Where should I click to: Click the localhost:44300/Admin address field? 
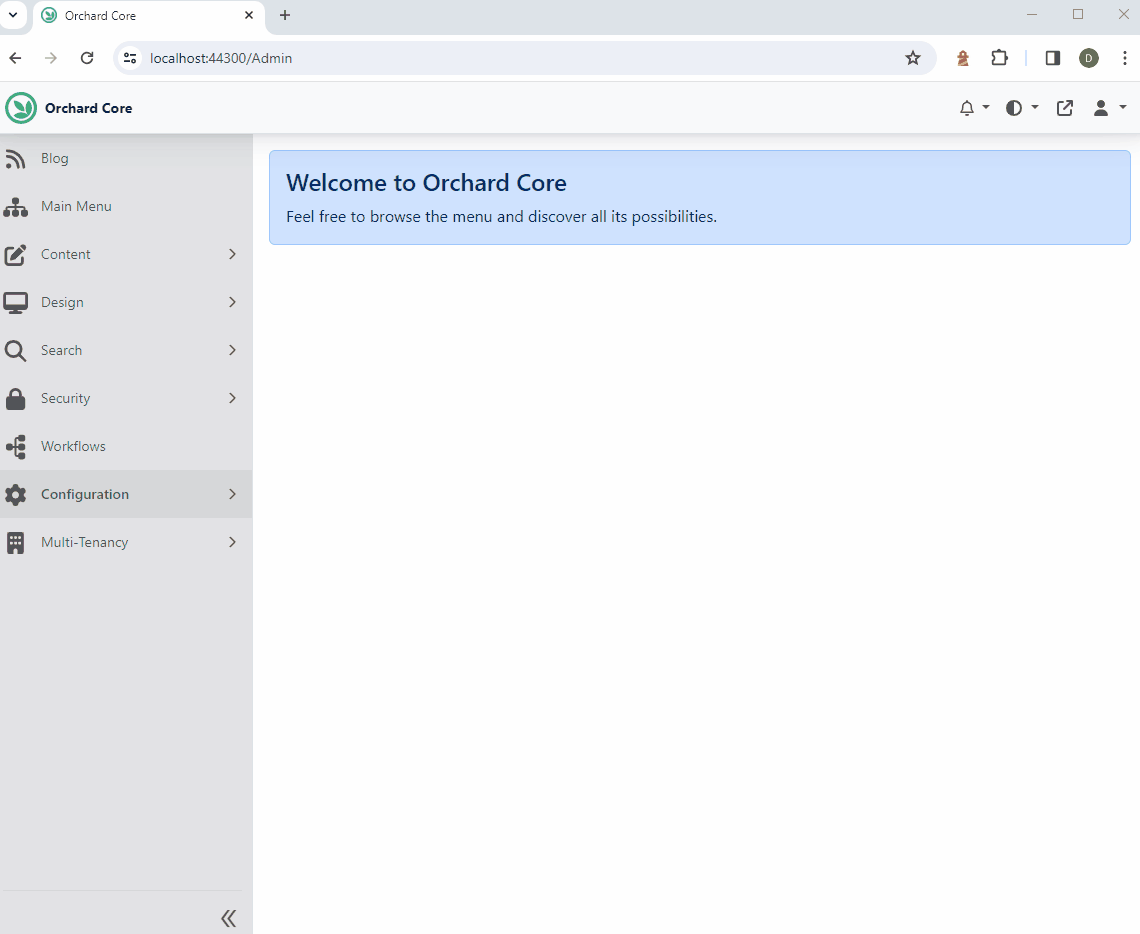coord(523,58)
